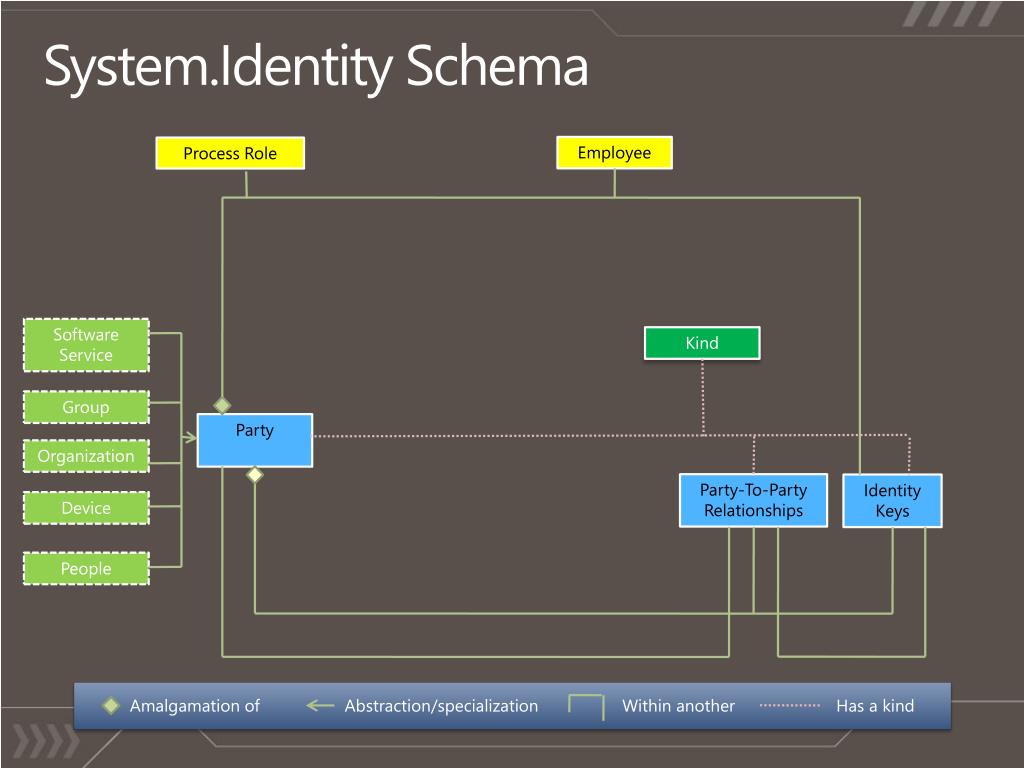Click the 'Abstraction/specialization' legend text

pyautogui.click(x=441, y=706)
